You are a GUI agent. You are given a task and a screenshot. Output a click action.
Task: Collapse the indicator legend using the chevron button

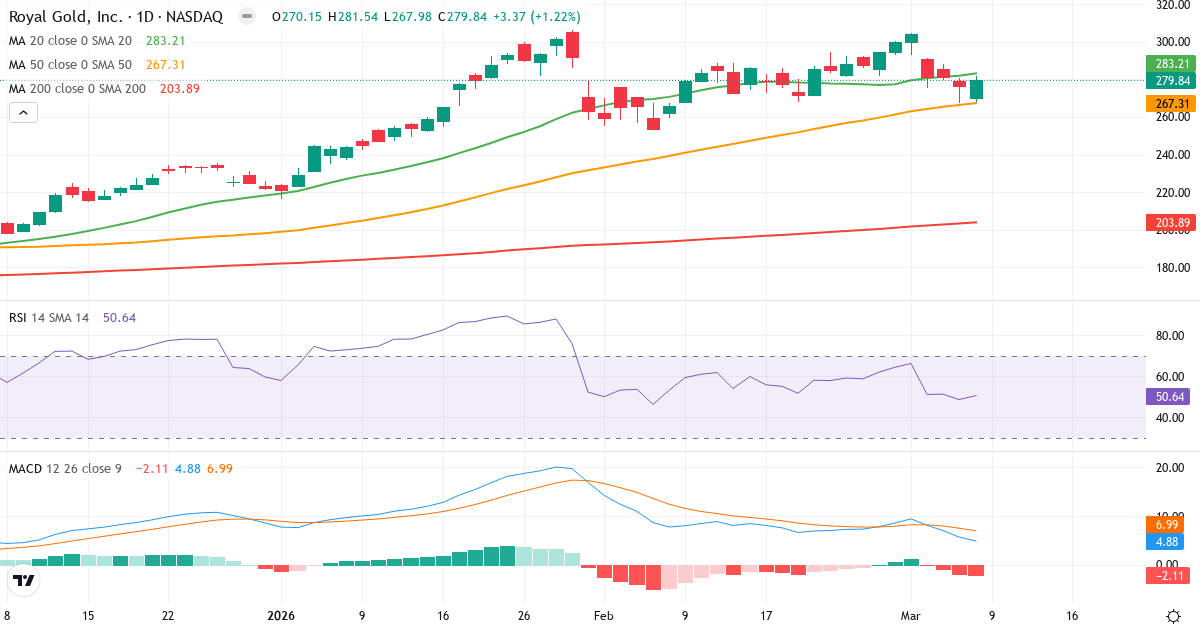point(22,112)
